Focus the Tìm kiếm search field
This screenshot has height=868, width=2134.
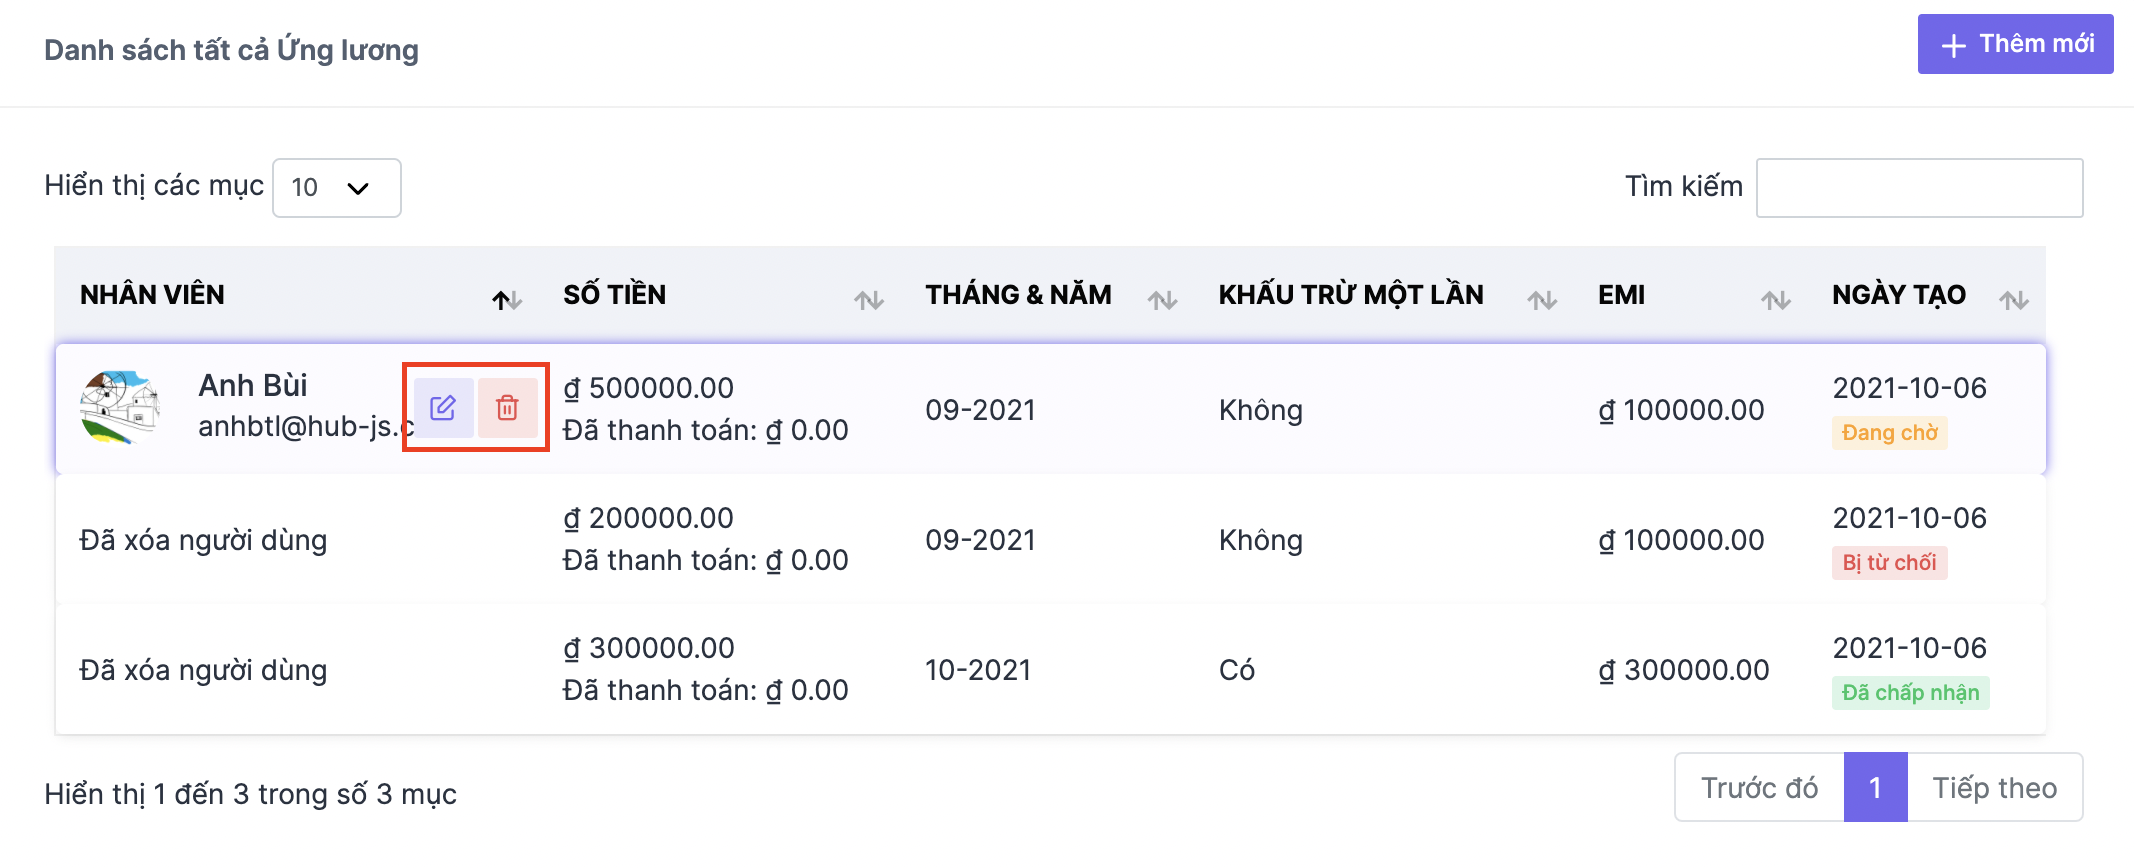pos(1920,188)
